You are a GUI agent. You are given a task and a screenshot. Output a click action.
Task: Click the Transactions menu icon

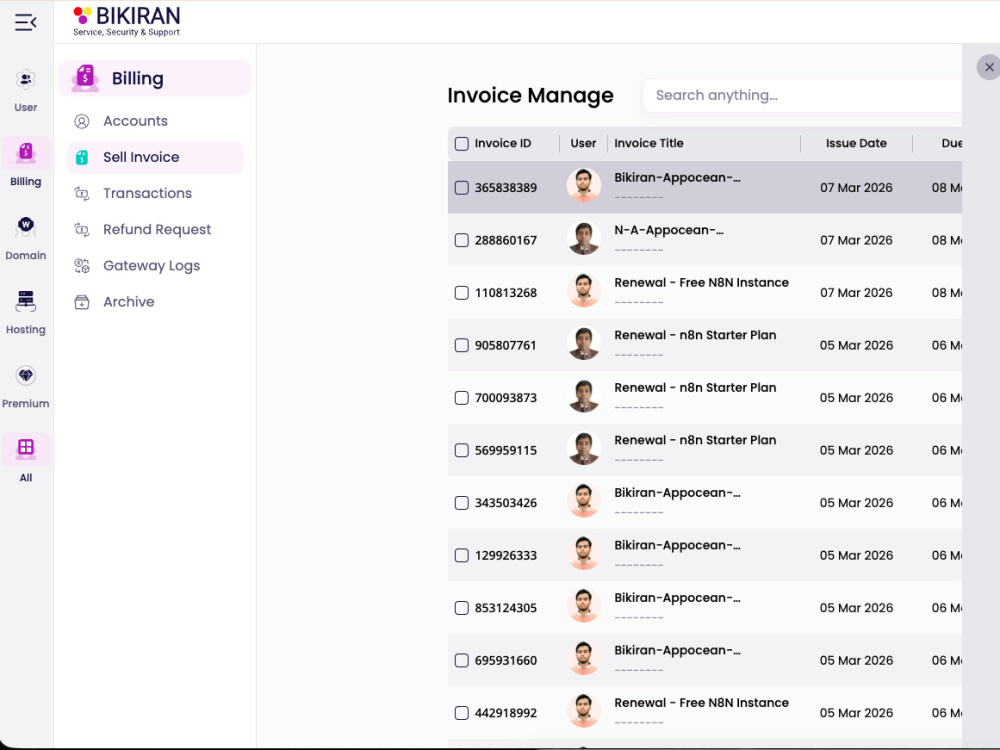coord(82,193)
